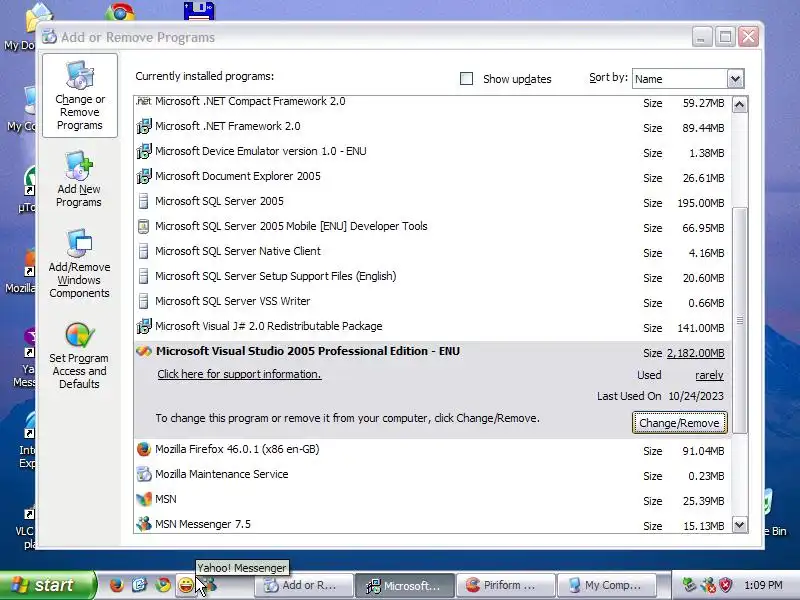Click the Visual Studio 2005 Professional icon

click(144, 351)
